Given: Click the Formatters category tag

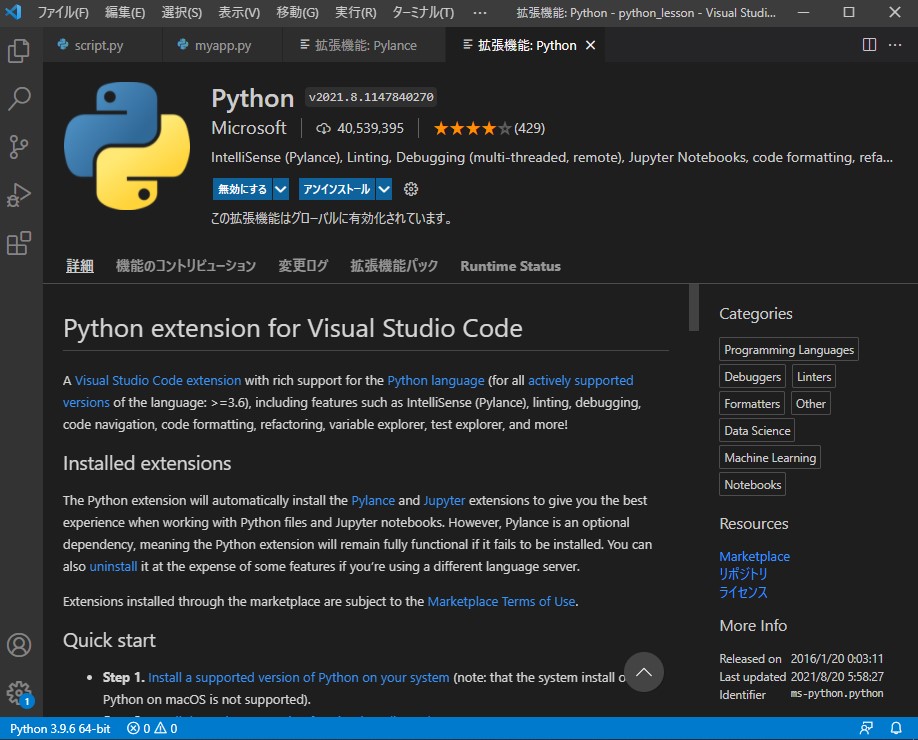Looking at the screenshot, I should [752, 403].
